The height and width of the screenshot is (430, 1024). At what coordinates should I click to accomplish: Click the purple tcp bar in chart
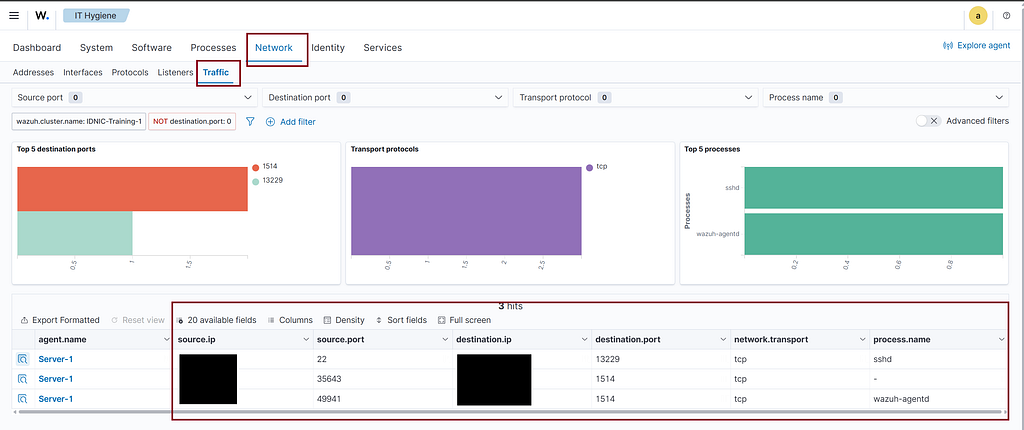pos(466,211)
